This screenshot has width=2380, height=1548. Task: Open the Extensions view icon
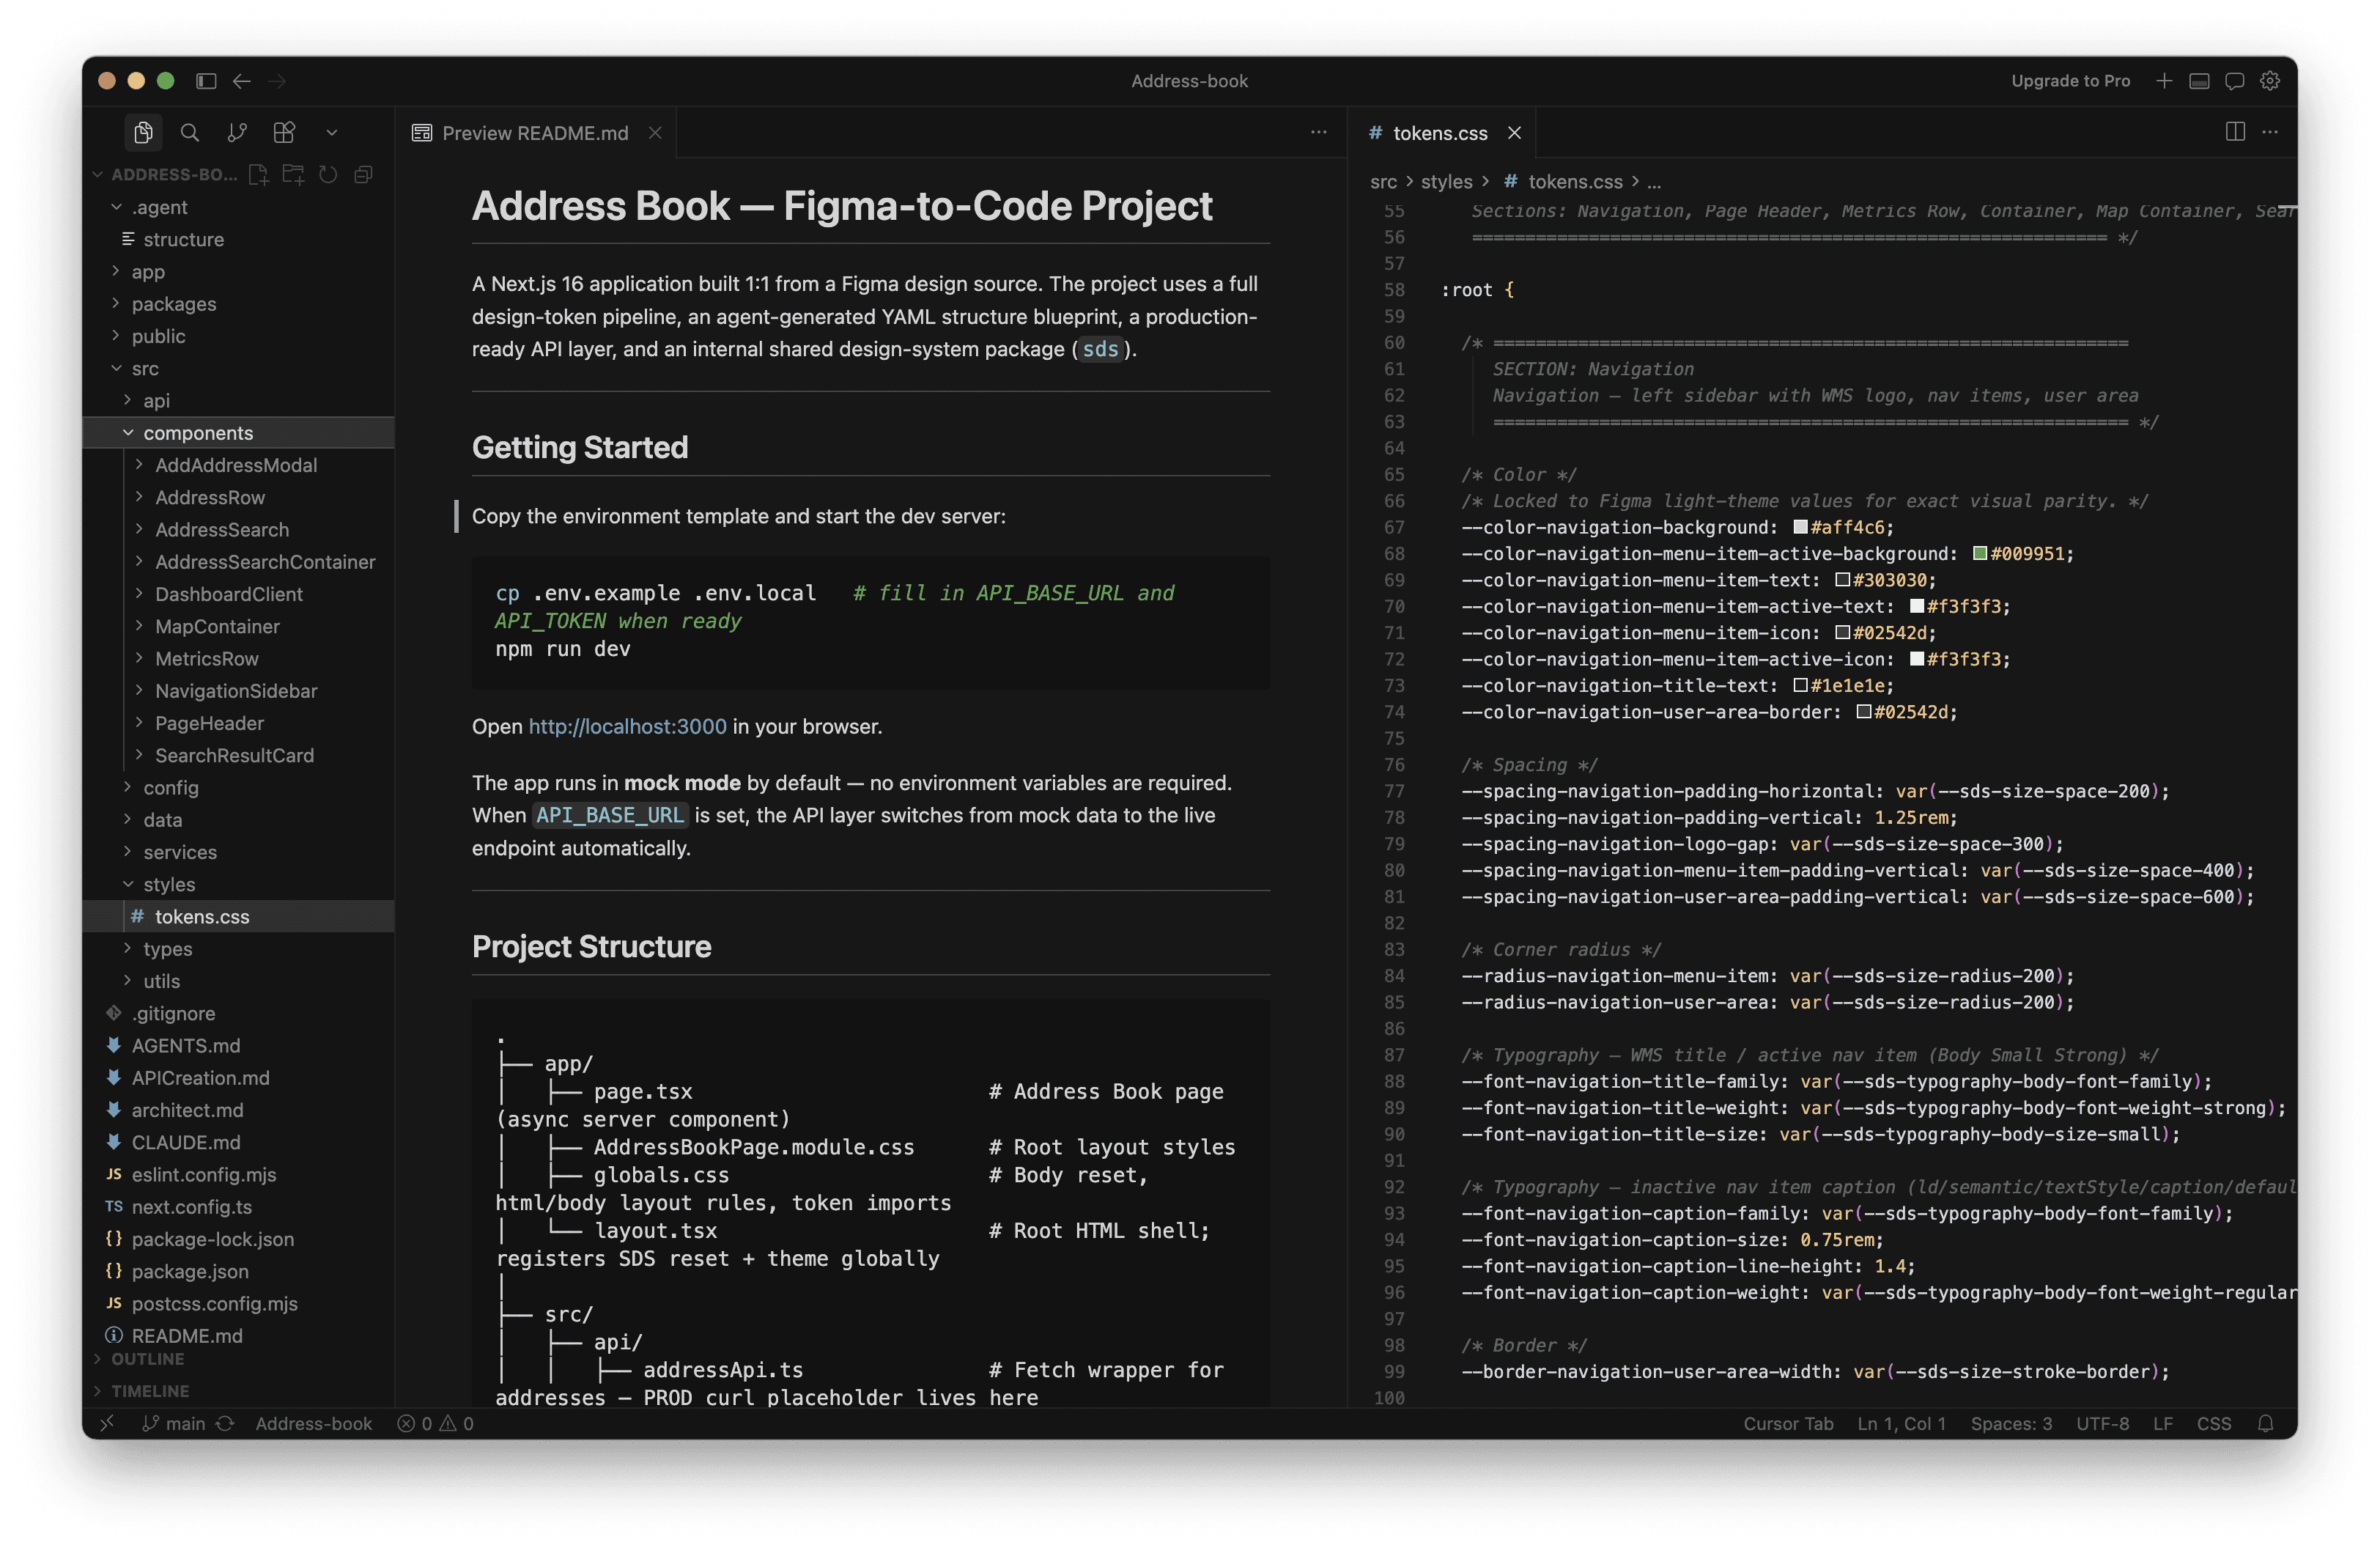pyautogui.click(x=284, y=132)
